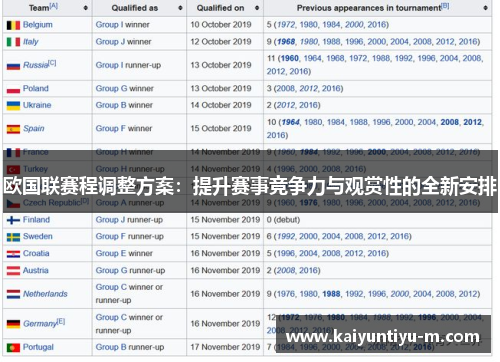Select '17 November 2019' date cell
This screenshot has height=362, width=500.
(225, 347)
